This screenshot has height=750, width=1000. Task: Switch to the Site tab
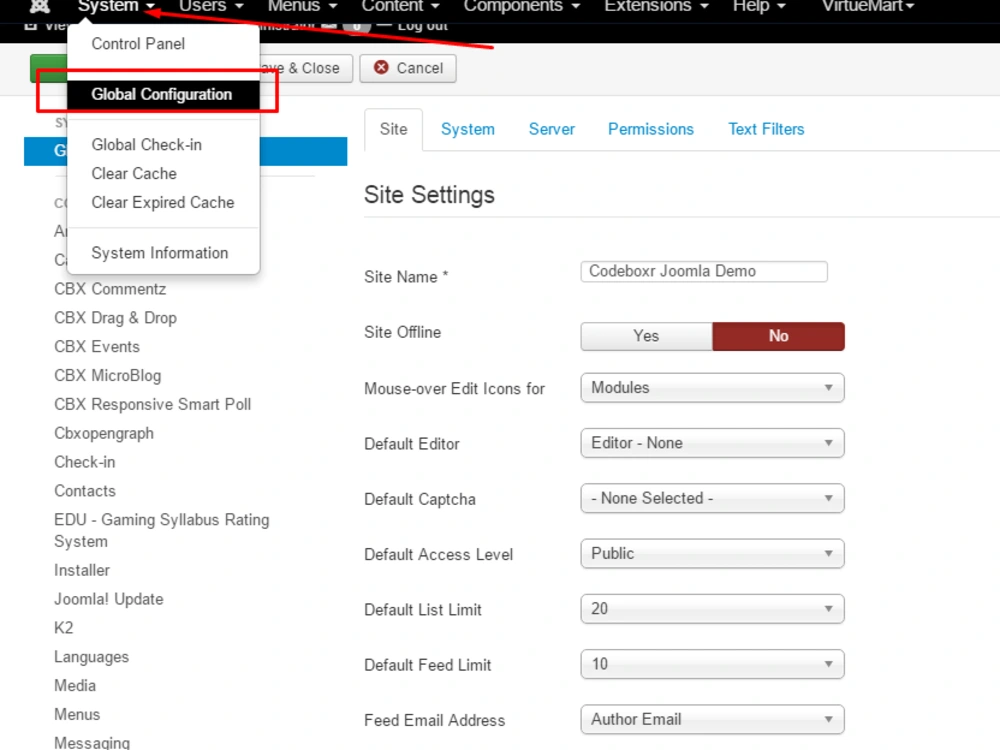tap(393, 129)
